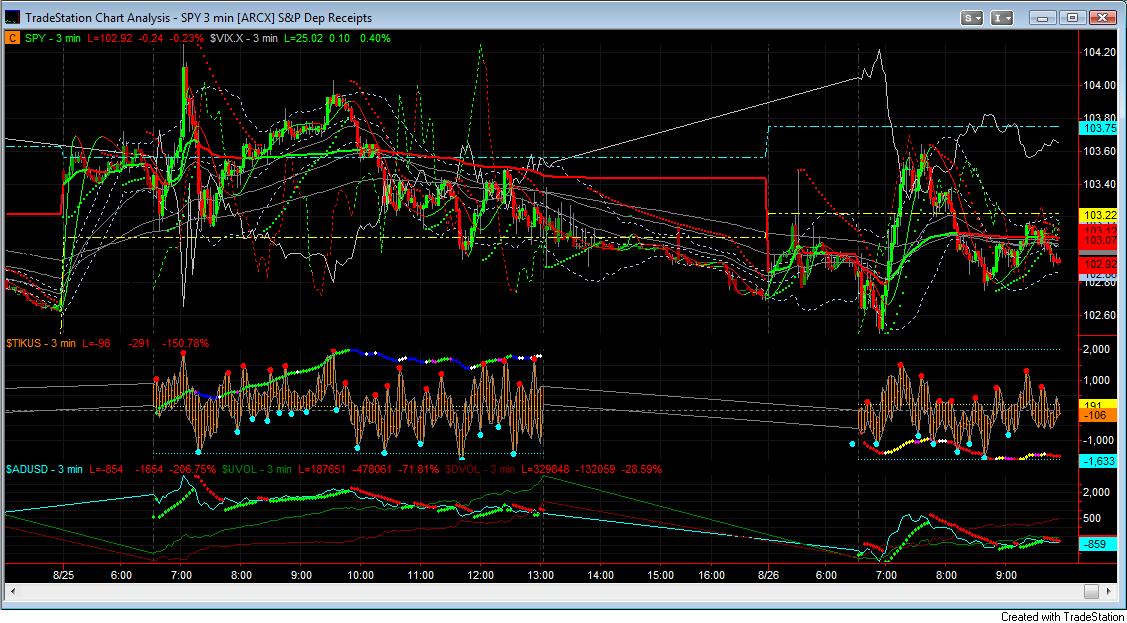1127x623 pixels.
Task: Click the '-0.23%' SPY percent change
Action: click(188, 38)
